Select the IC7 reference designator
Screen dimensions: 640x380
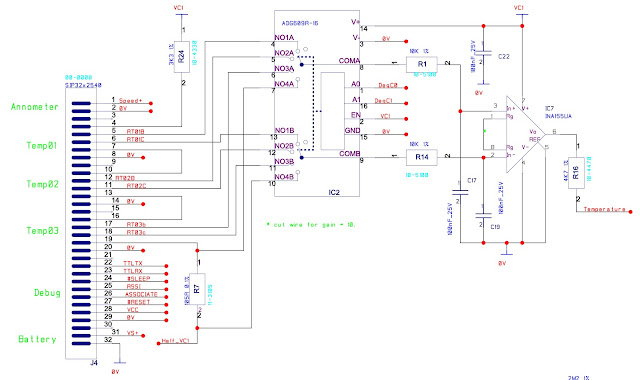click(550, 109)
